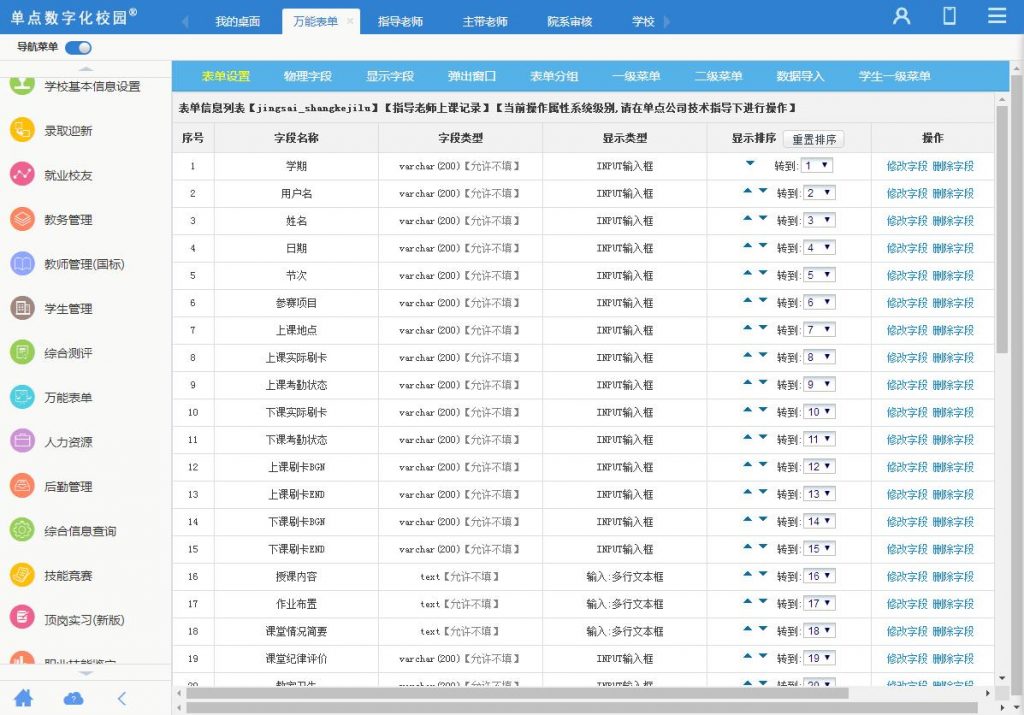Screen dimensions: 1024x715
Task: Close the 万能表单 tab
Action: [350, 21]
